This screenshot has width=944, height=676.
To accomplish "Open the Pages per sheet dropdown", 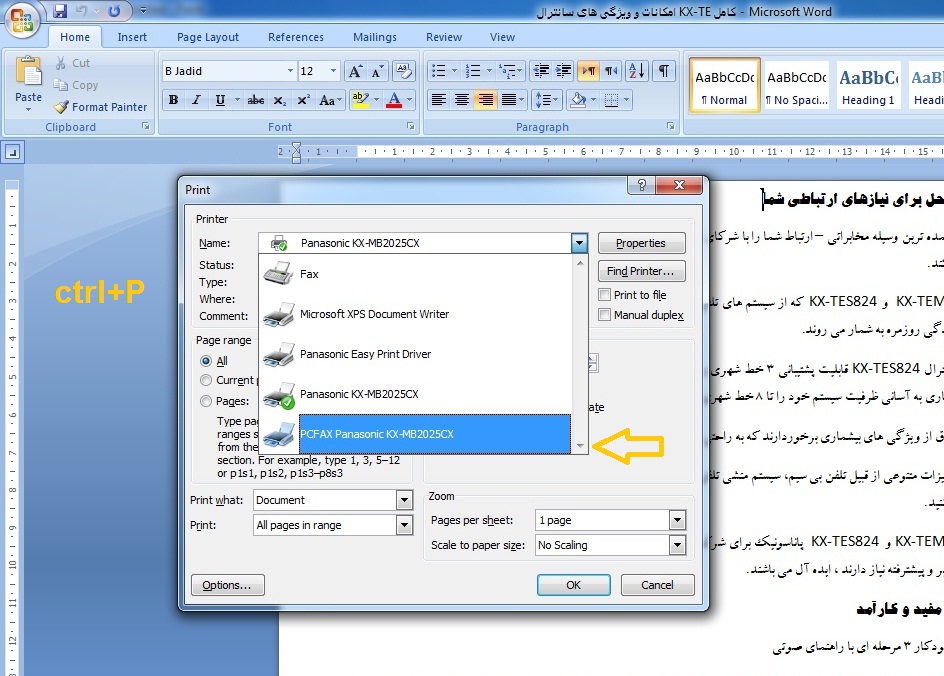I will tap(677, 519).
